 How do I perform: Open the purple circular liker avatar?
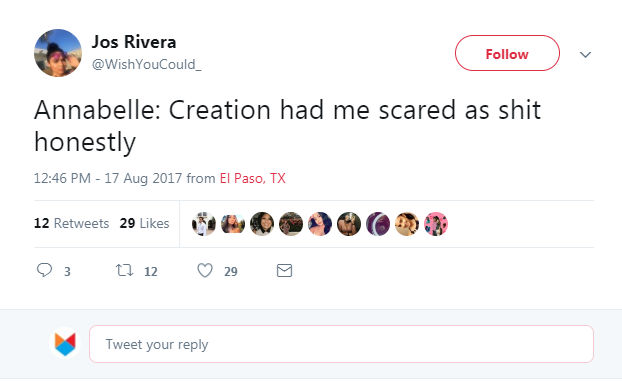point(378,224)
